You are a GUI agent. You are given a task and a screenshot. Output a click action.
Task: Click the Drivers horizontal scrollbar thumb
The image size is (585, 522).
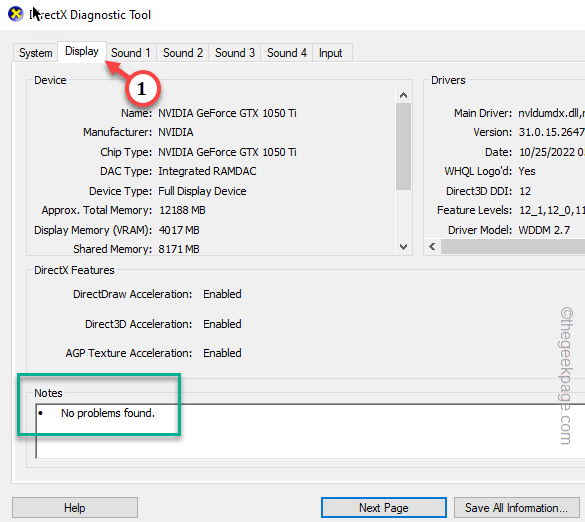click(x=513, y=247)
